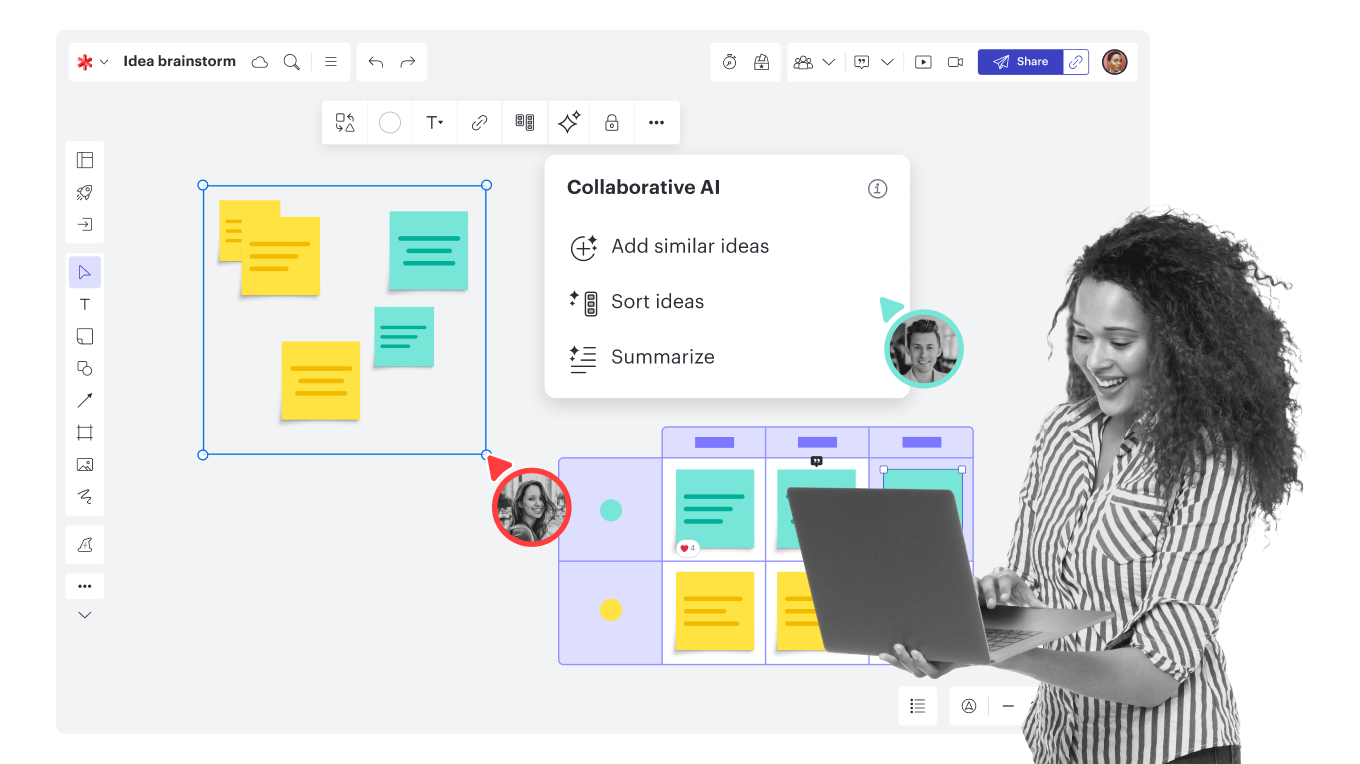Image resolution: width=1360 pixels, height=764 pixels.
Task: Open the white fill color circle
Action: coord(390,123)
